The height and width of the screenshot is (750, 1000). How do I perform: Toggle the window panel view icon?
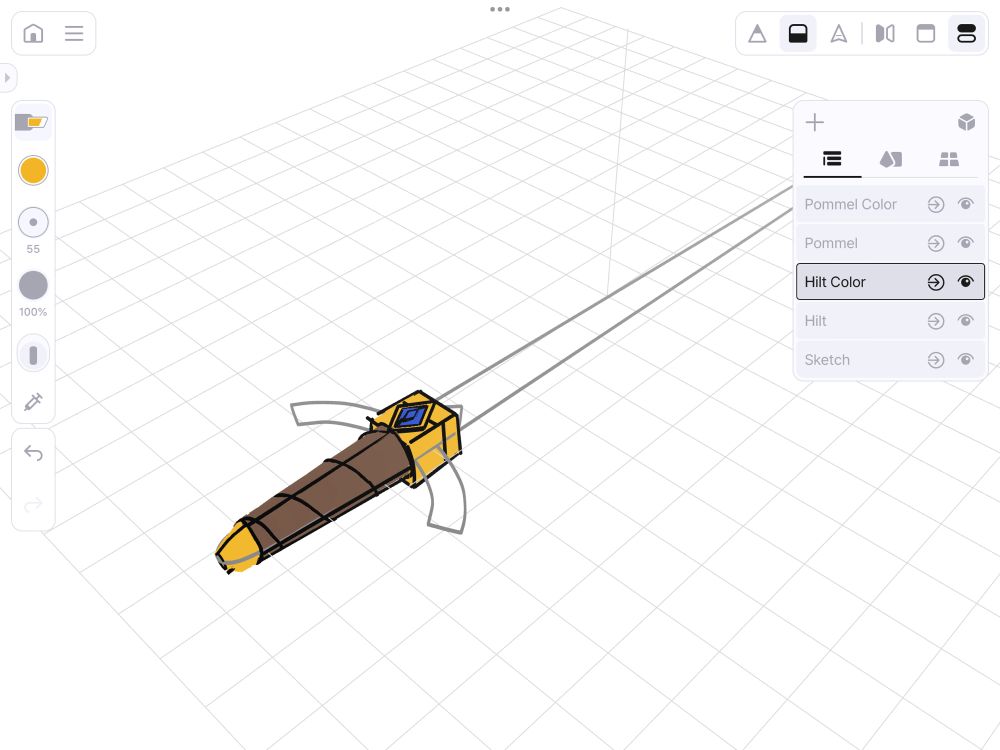pos(926,33)
